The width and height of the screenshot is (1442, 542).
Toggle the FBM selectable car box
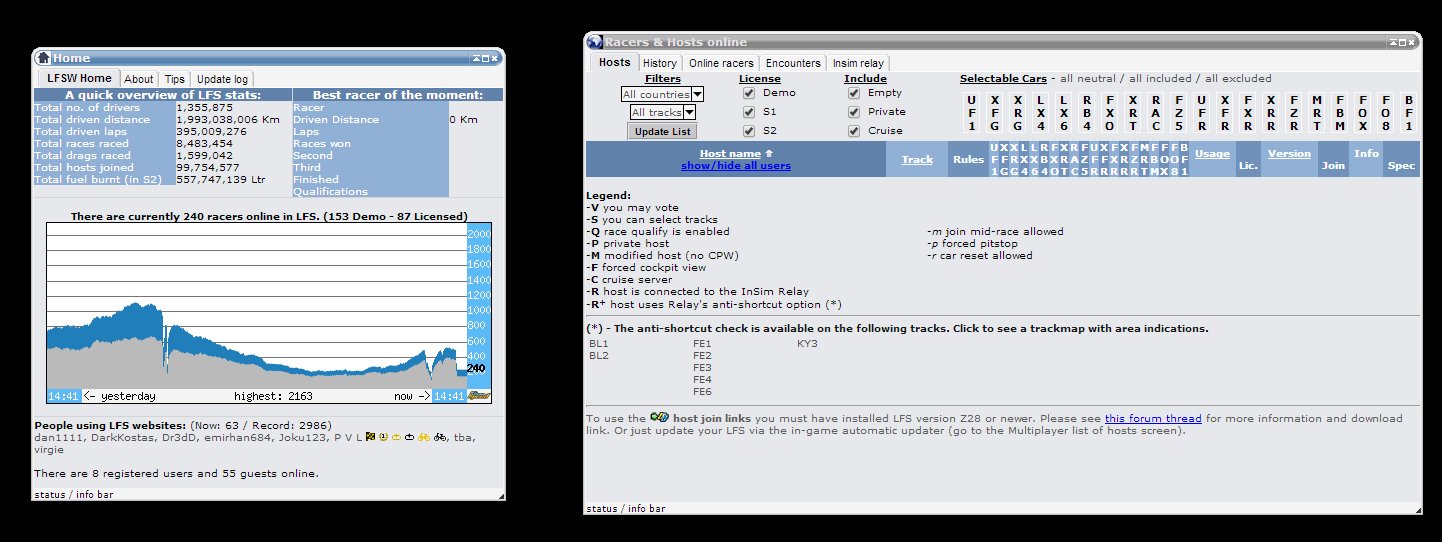click(1340, 113)
